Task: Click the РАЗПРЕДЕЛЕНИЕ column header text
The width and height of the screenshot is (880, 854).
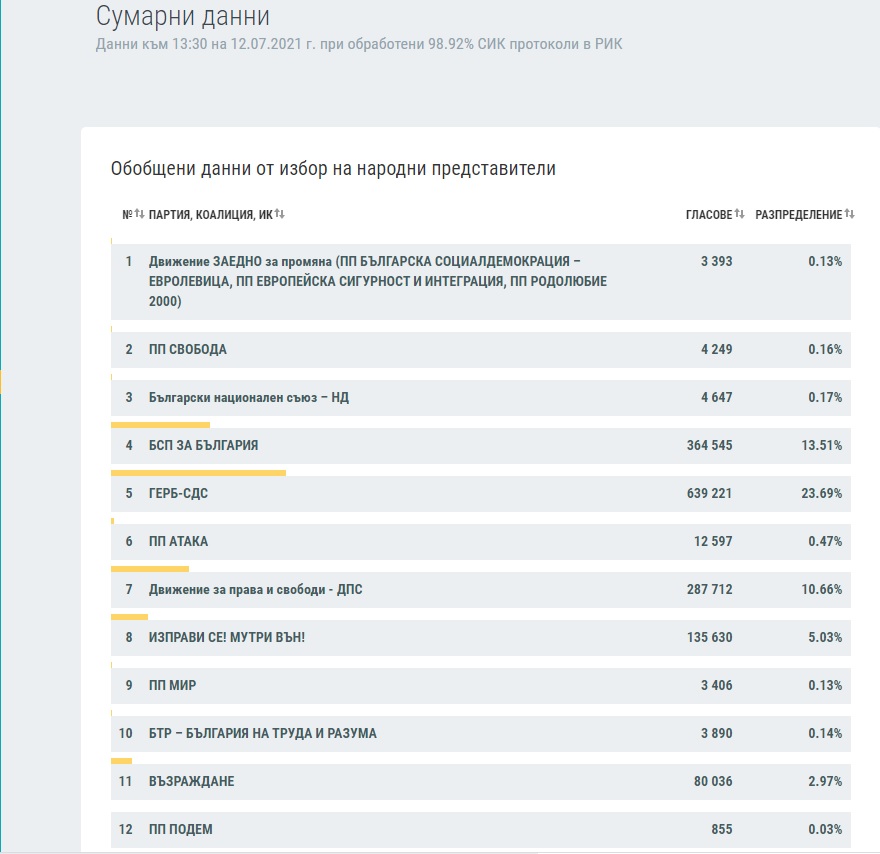Action: tap(798, 215)
